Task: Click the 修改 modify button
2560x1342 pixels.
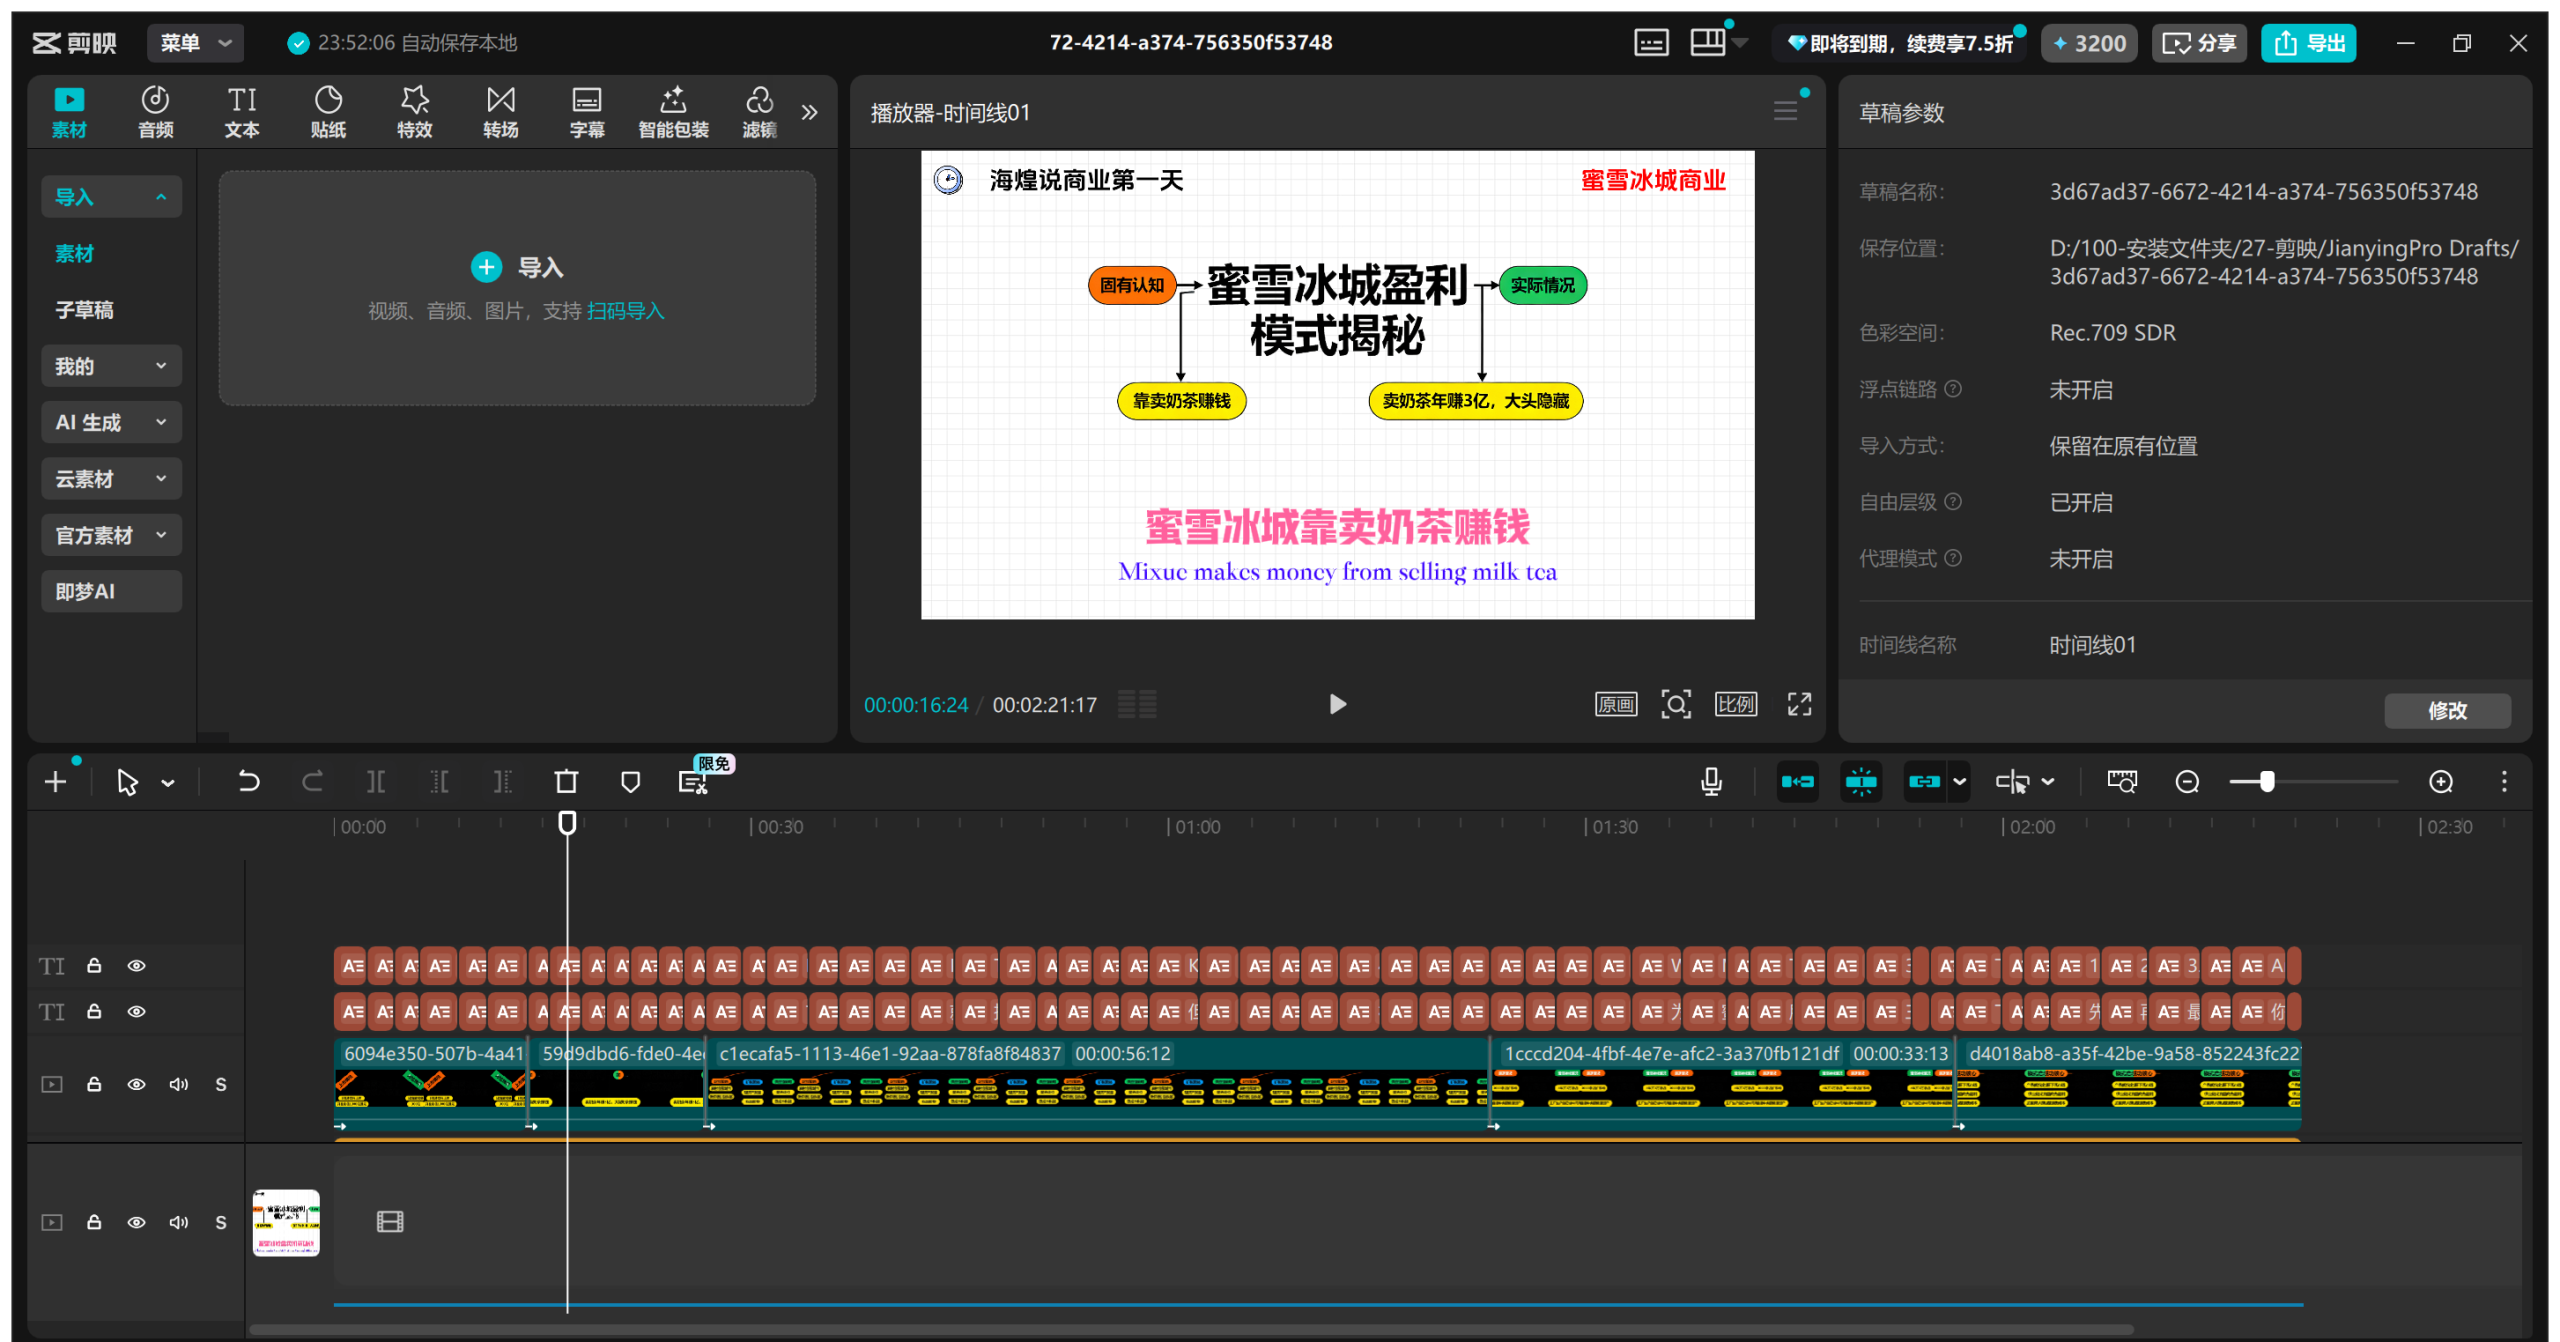Action: pos(2446,711)
